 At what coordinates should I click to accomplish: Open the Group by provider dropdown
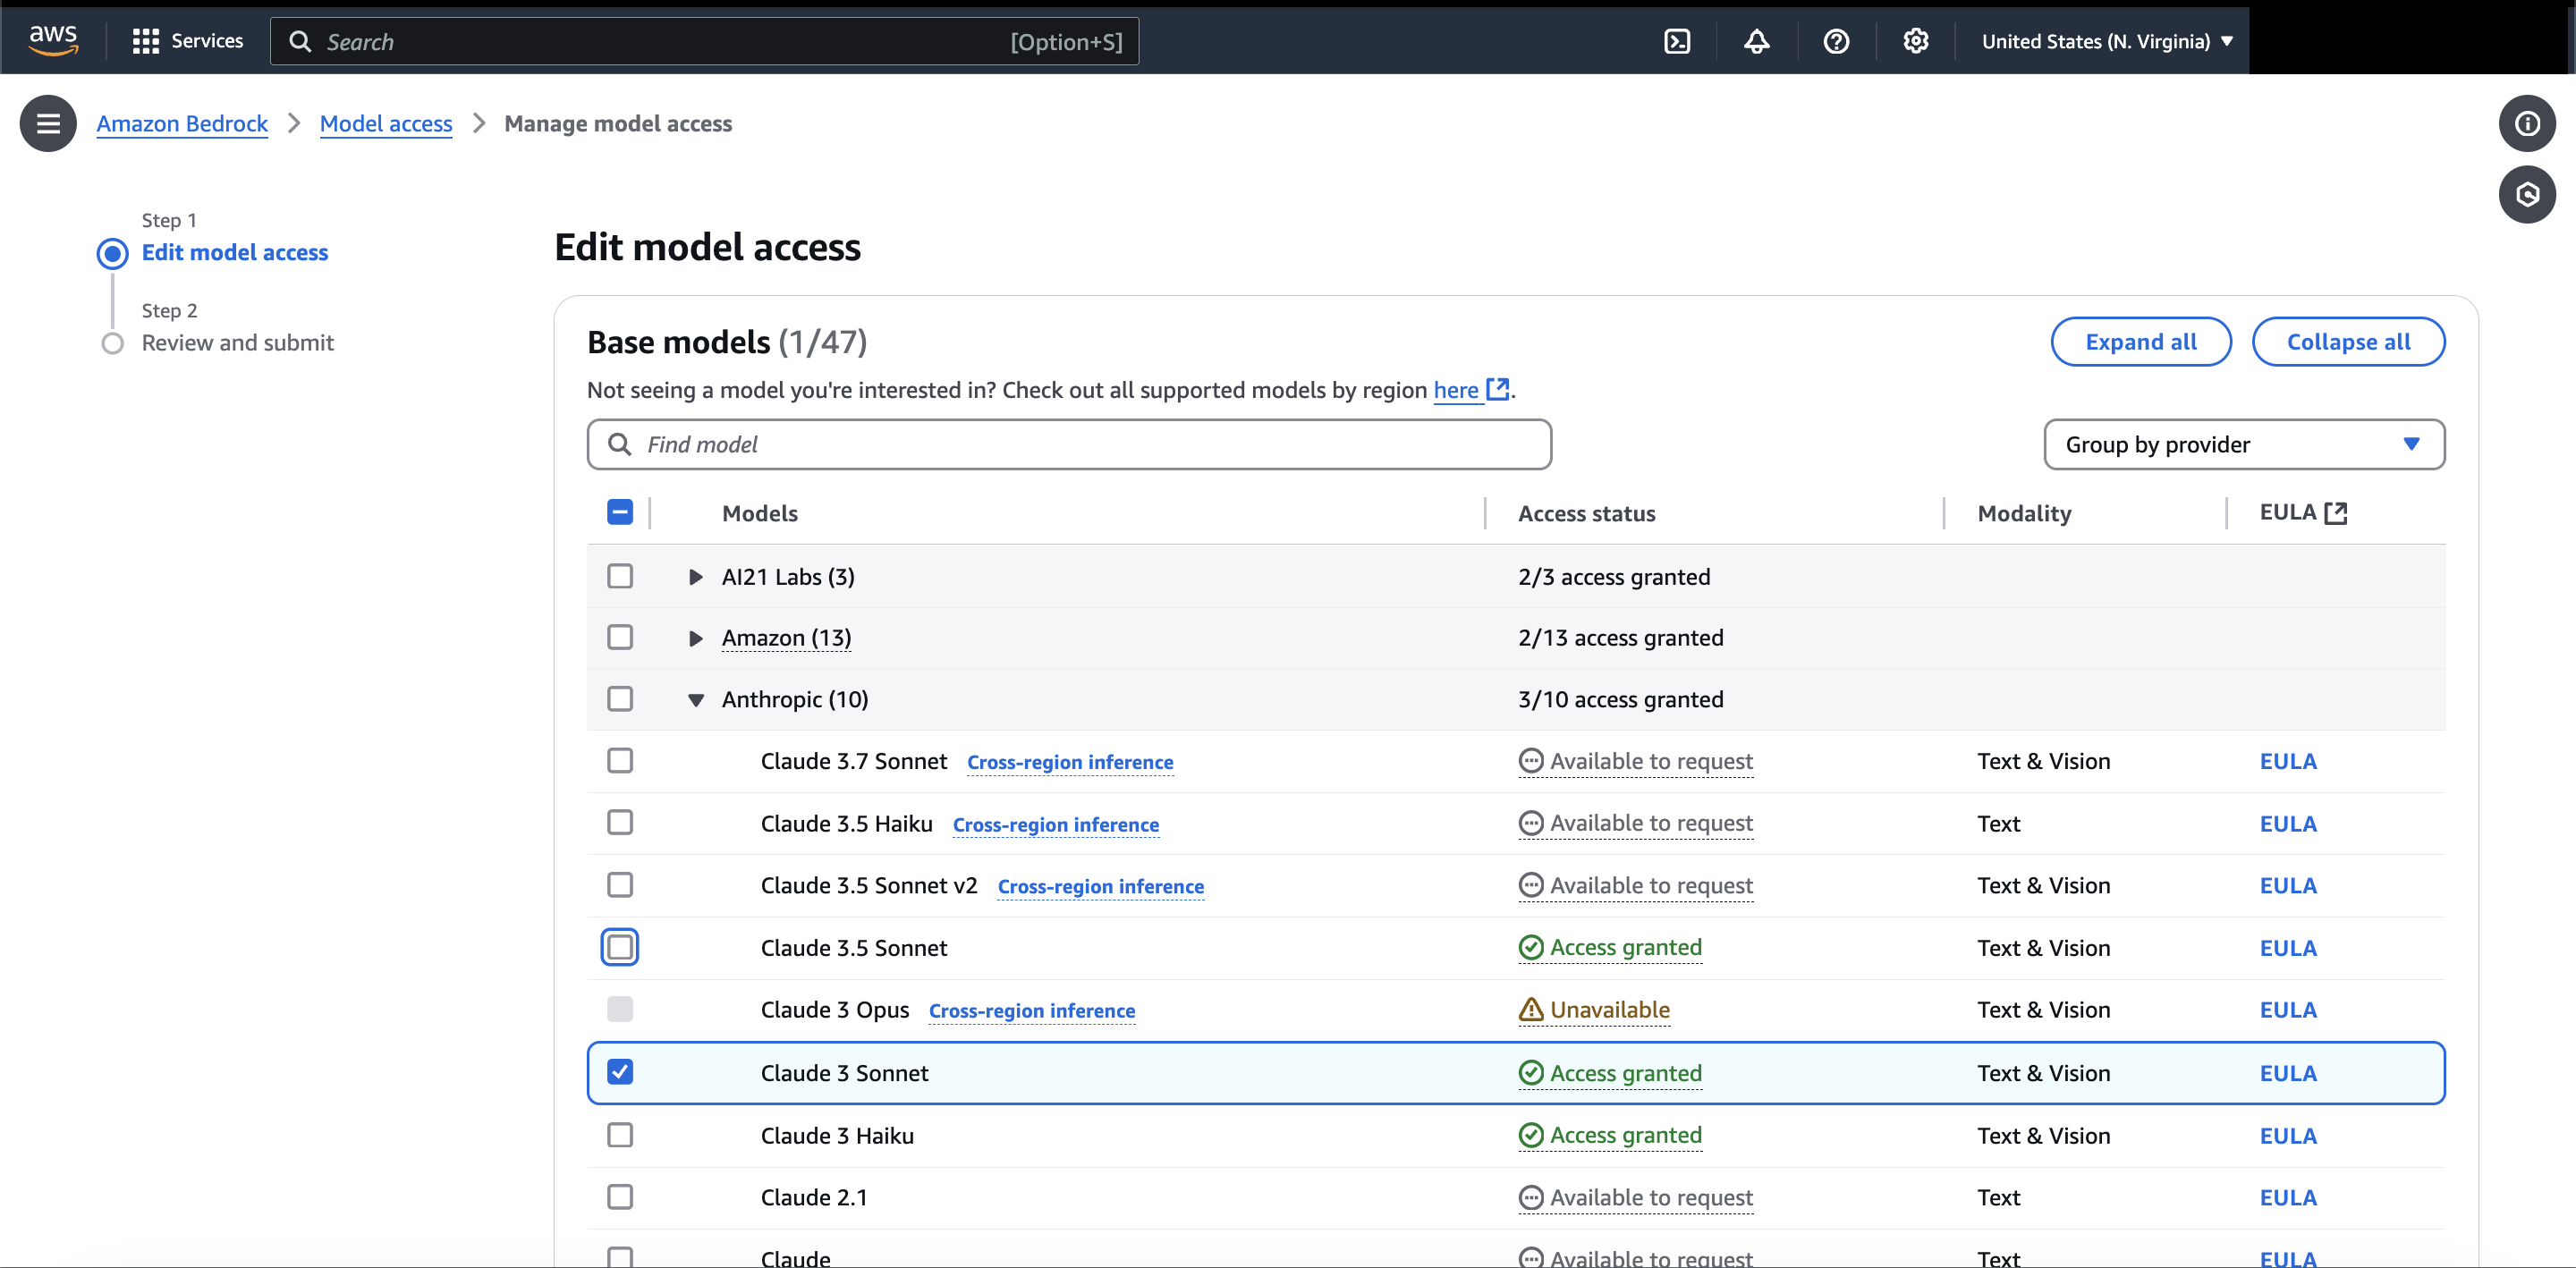pyautogui.click(x=2244, y=444)
